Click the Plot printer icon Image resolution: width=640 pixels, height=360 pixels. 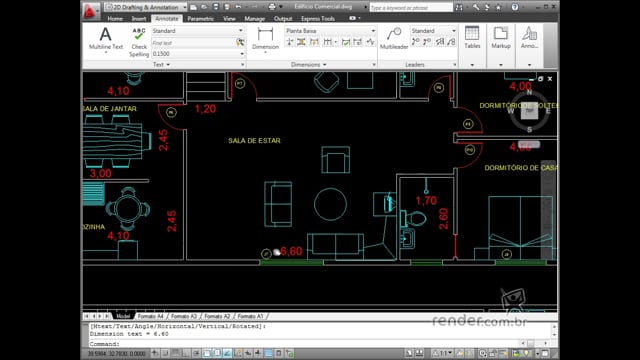click(x=272, y=7)
